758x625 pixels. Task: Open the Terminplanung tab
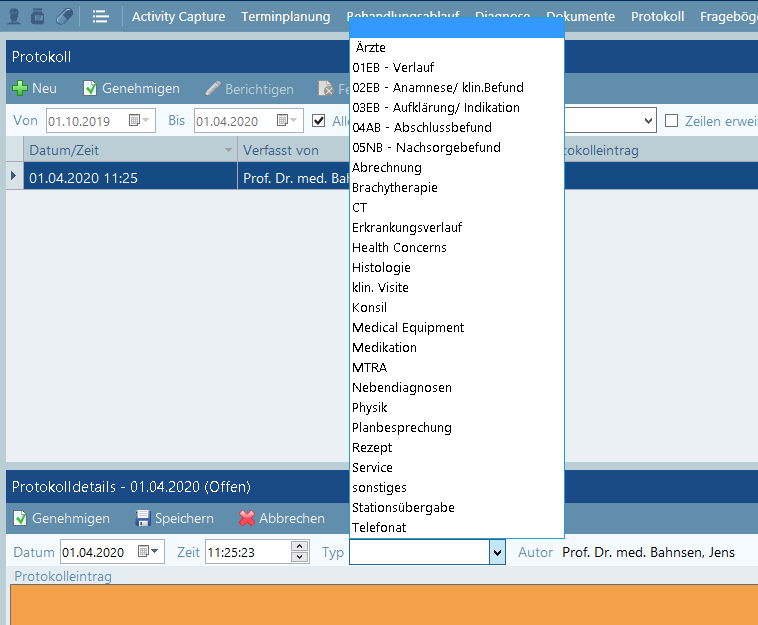283,17
